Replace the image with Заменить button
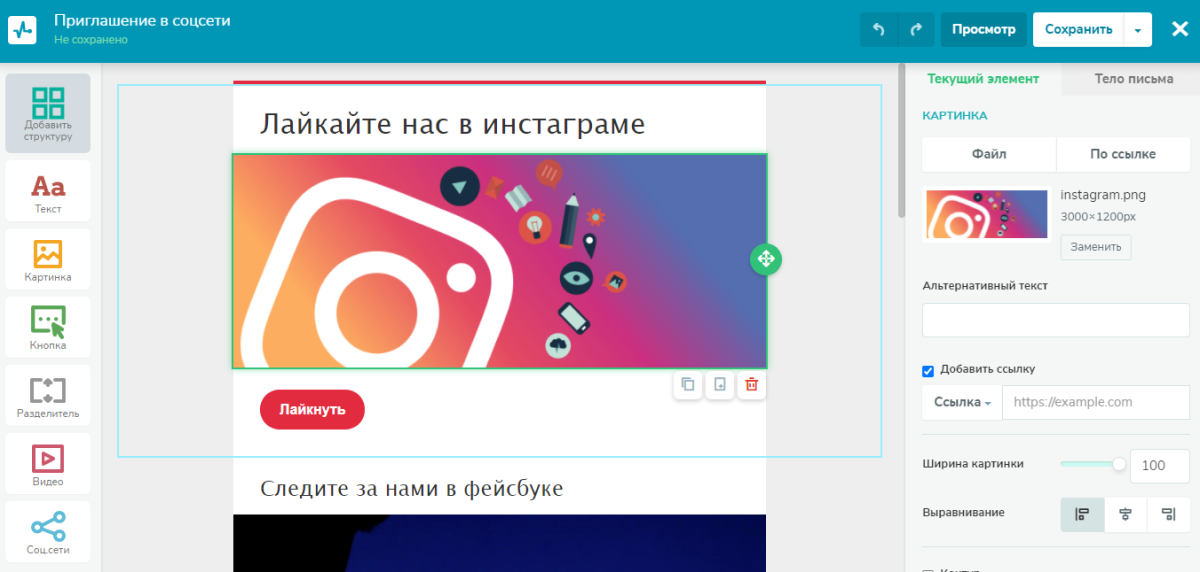 (x=1096, y=247)
